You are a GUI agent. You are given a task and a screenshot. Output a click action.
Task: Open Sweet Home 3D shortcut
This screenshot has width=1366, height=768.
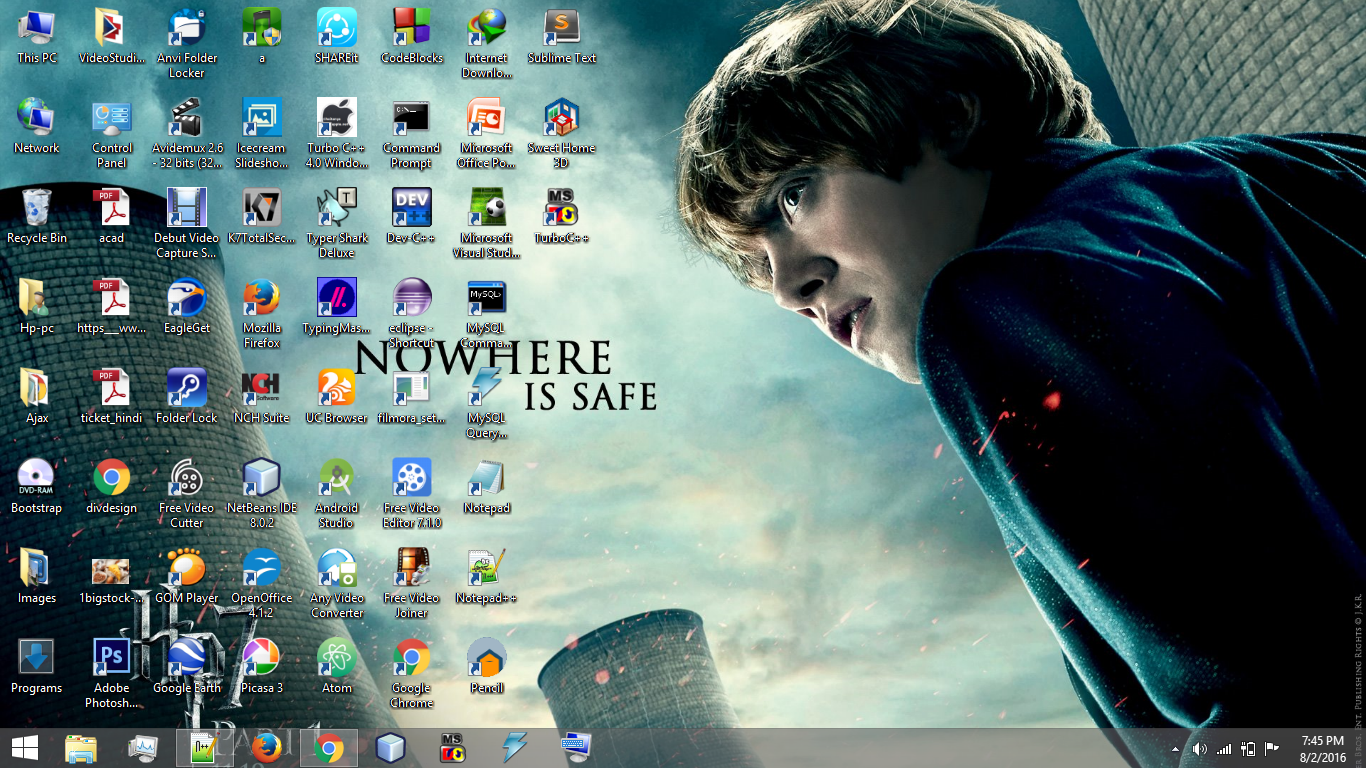[x=562, y=134]
